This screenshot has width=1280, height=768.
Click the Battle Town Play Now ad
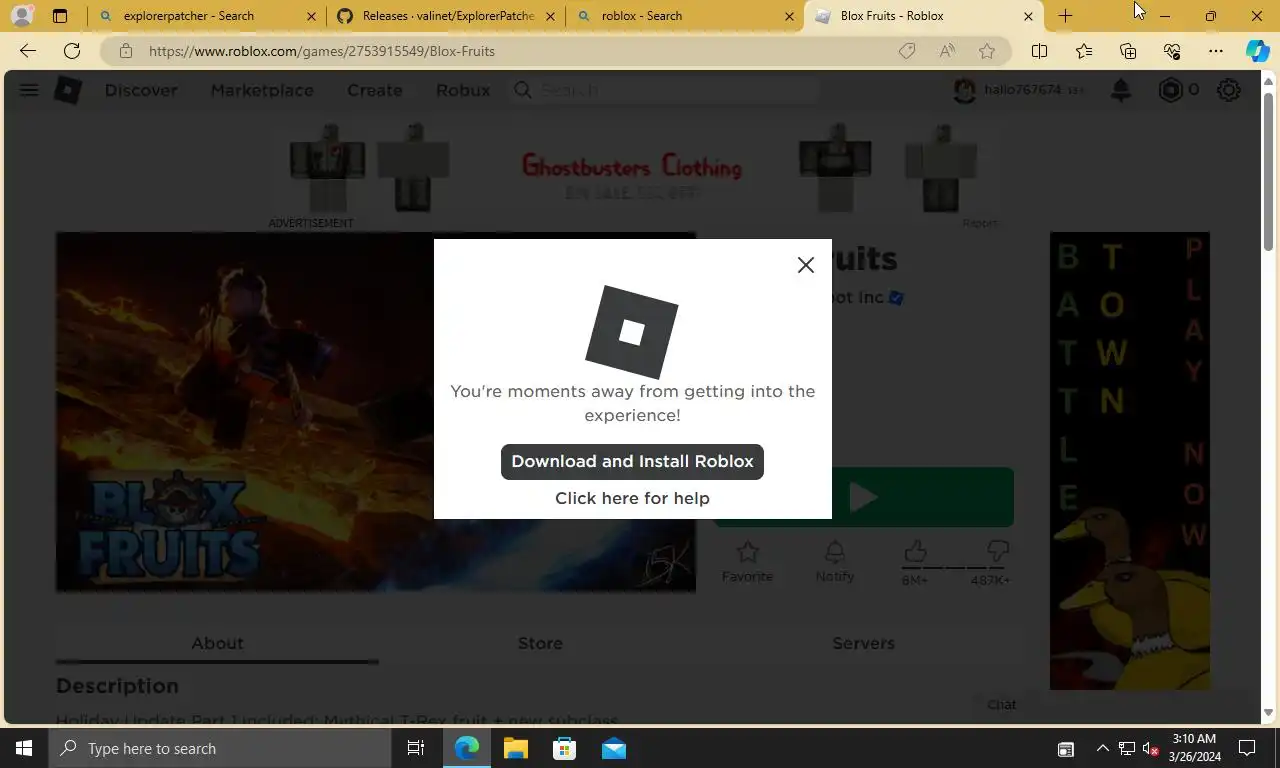click(1130, 461)
